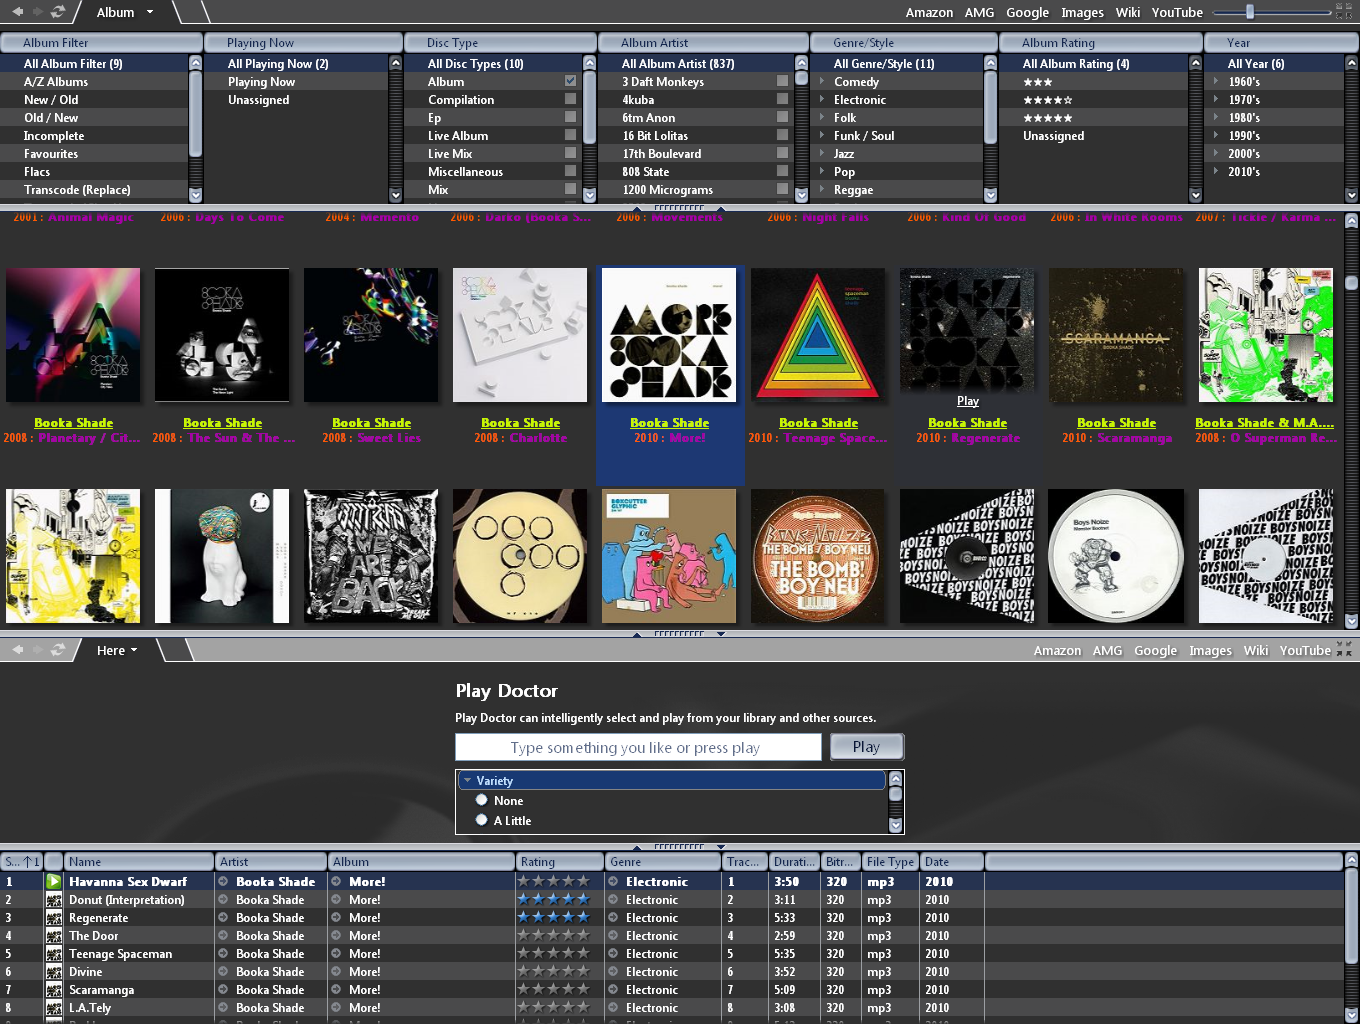Viewport: 1360px width, 1024px height.
Task: Click the star rating in The Door row
Action: (553, 936)
